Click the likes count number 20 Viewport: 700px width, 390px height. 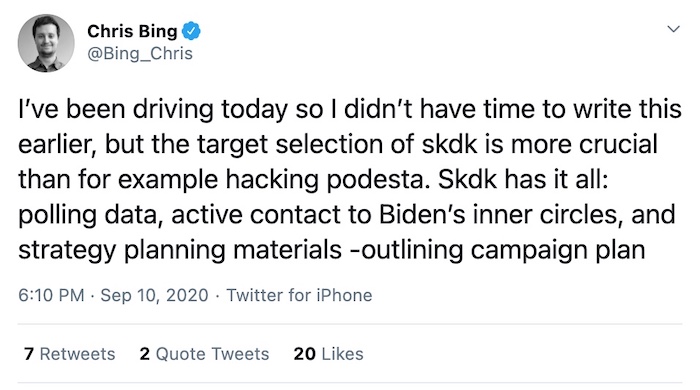[x=304, y=354]
